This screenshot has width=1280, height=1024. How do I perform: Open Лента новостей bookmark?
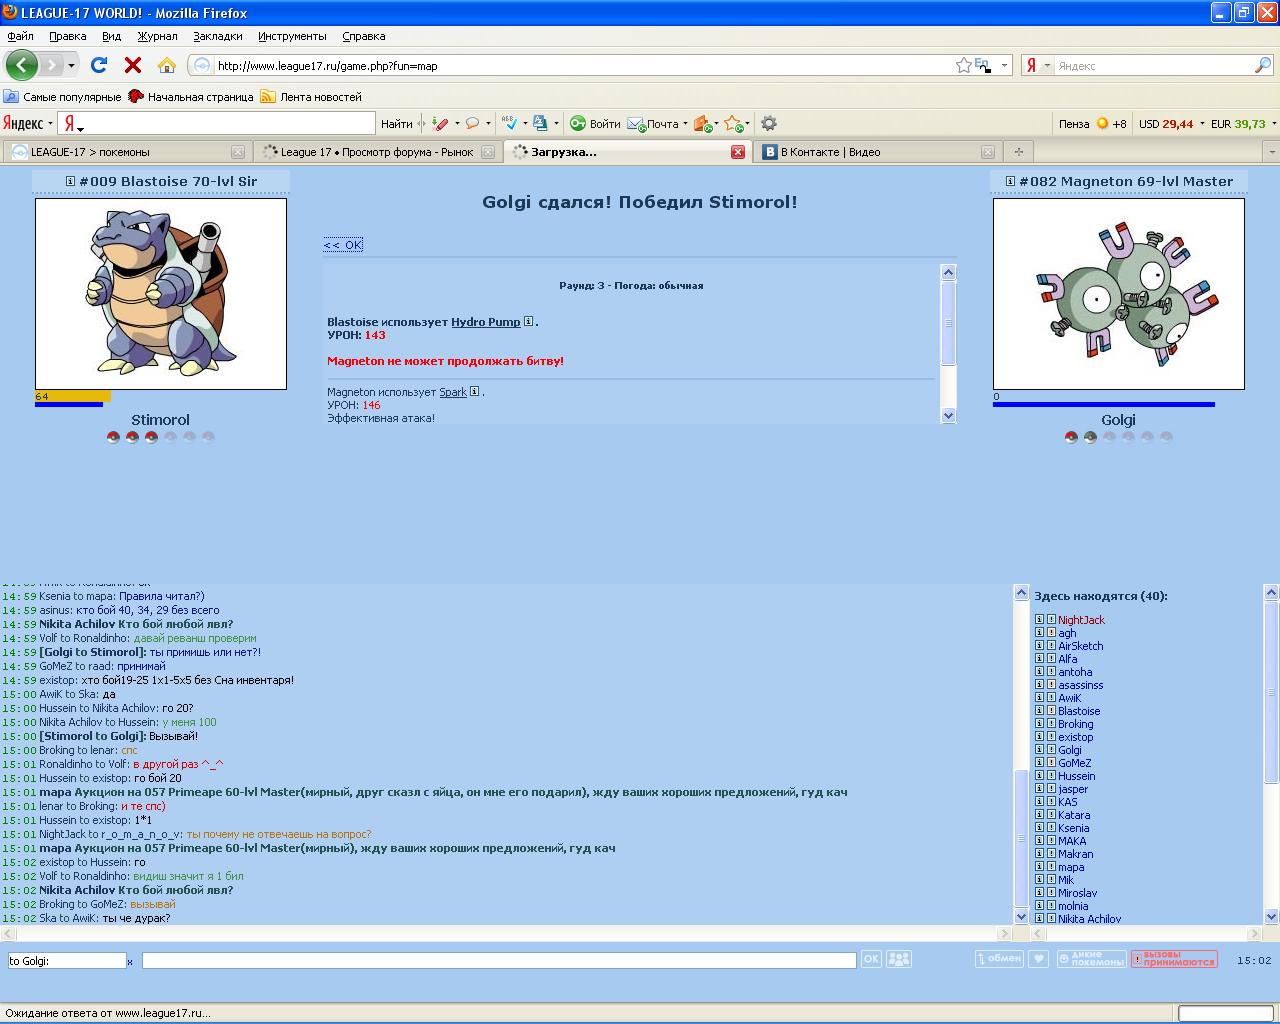point(311,97)
